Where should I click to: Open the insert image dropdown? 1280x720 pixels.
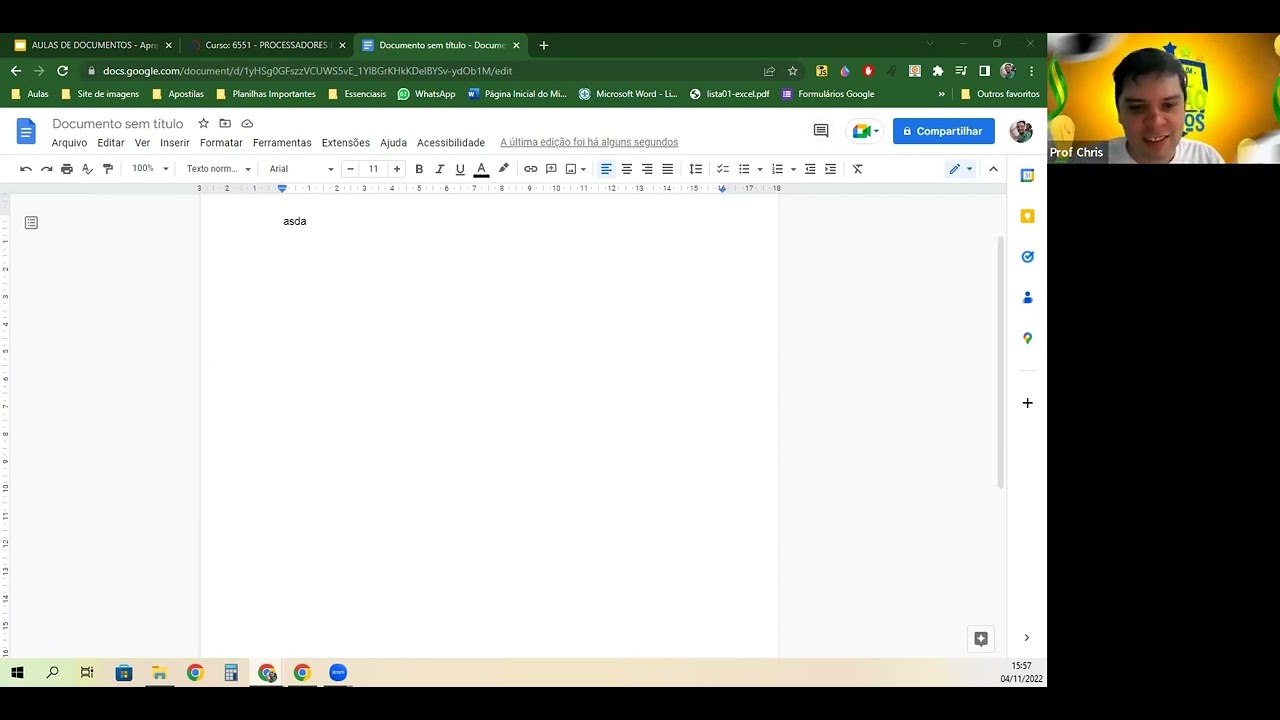tap(575, 169)
